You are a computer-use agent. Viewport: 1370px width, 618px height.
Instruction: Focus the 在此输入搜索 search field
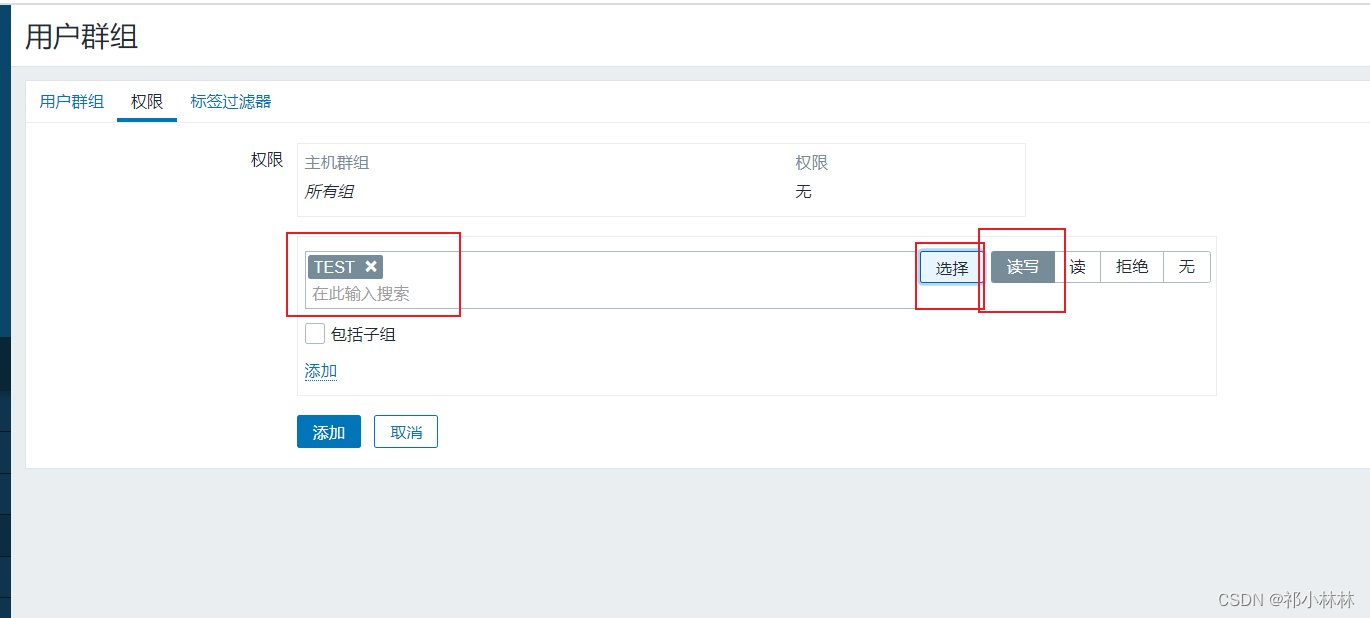tap(611, 294)
